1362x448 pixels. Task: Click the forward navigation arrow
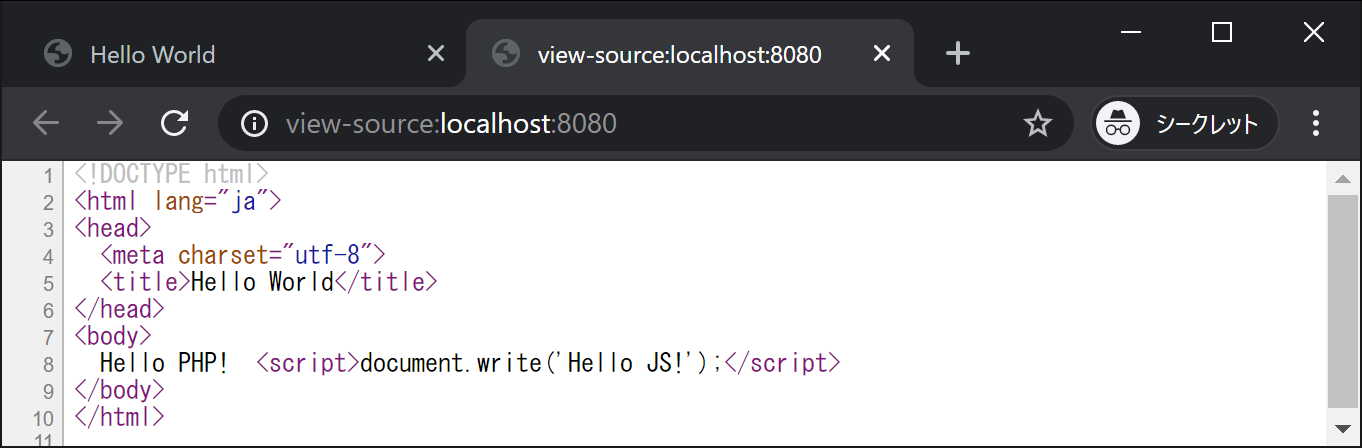(110, 123)
